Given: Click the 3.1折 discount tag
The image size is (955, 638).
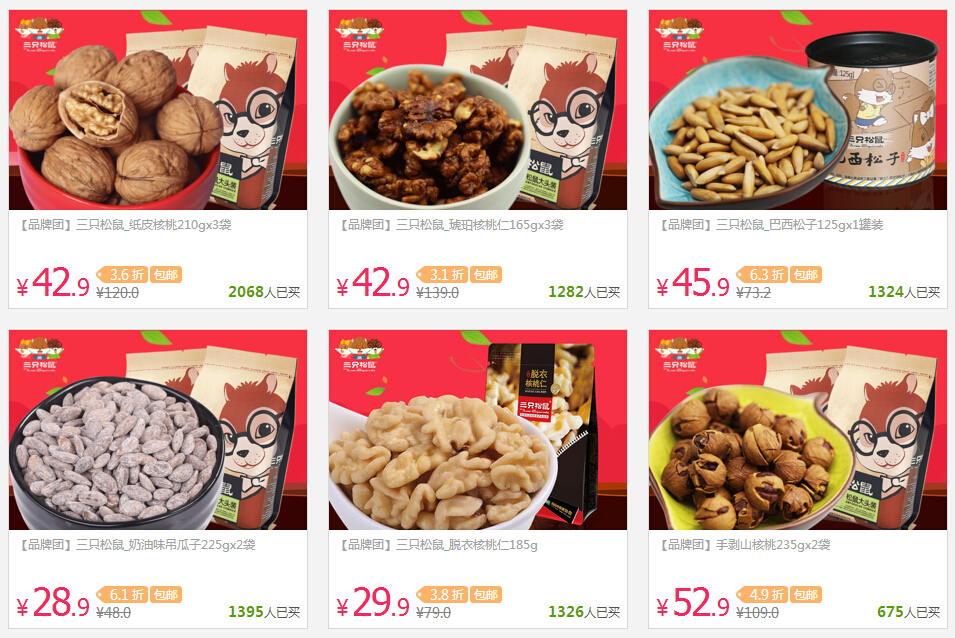Looking at the screenshot, I should (442, 275).
